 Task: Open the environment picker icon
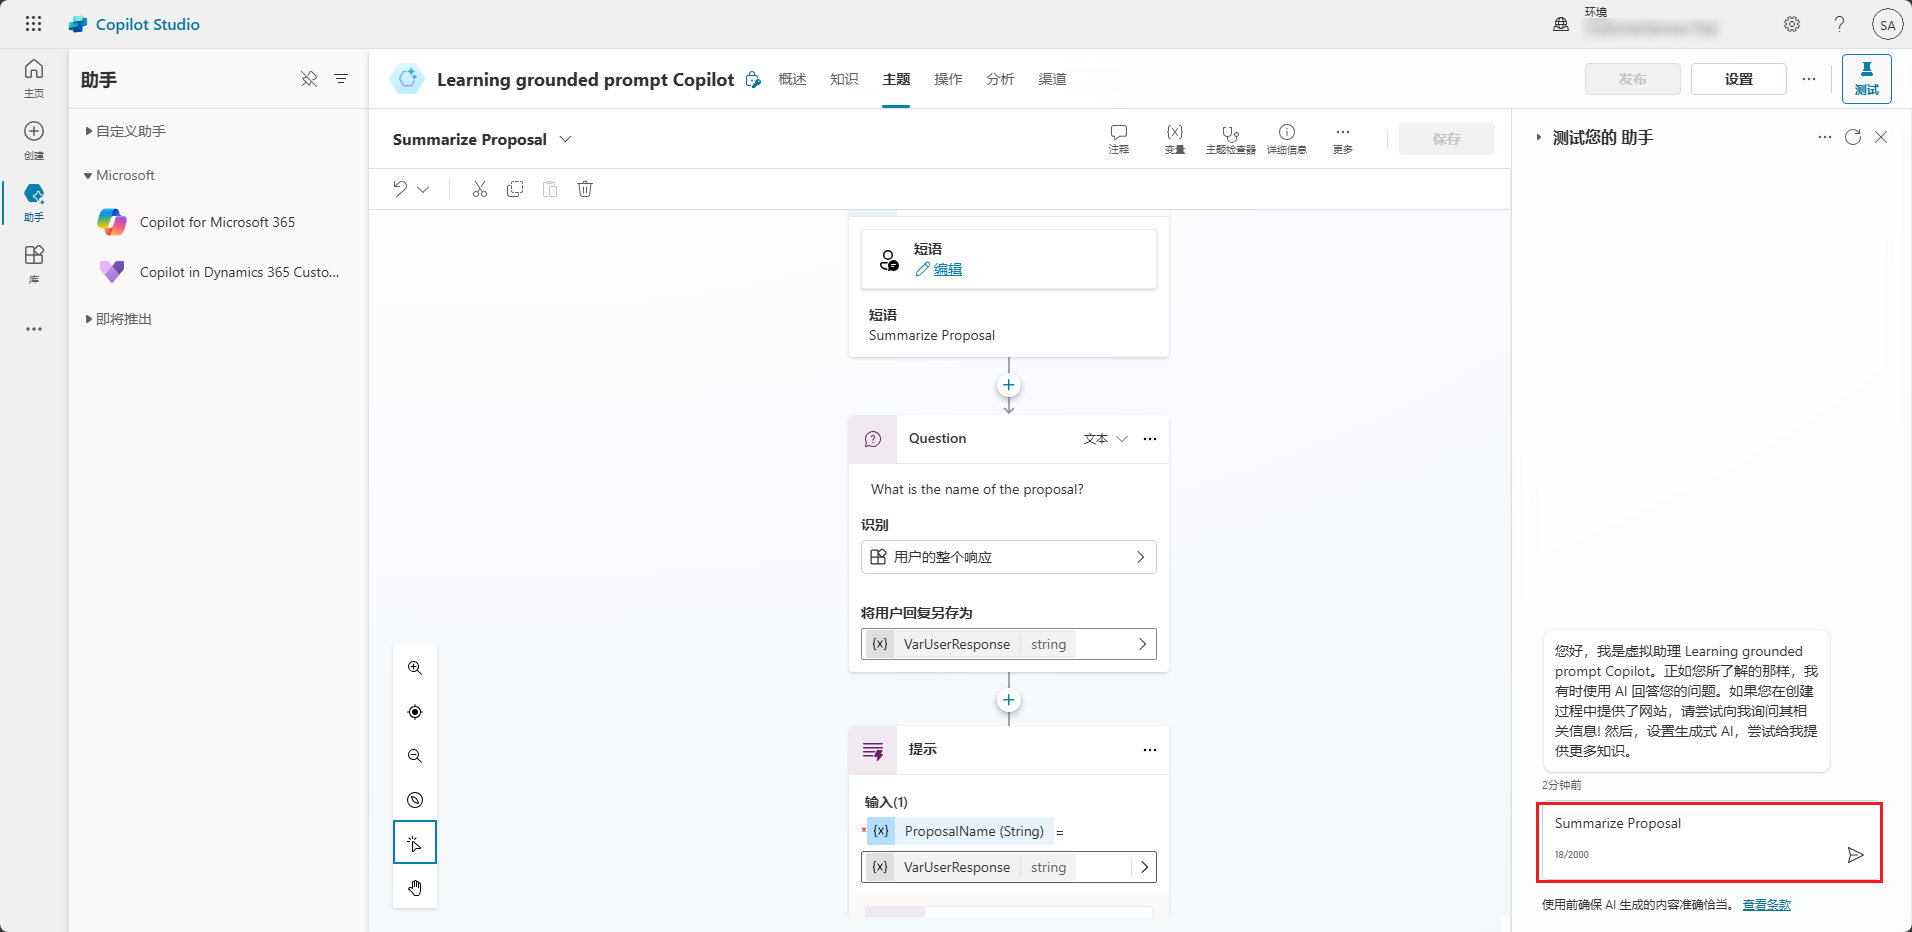pos(1561,24)
